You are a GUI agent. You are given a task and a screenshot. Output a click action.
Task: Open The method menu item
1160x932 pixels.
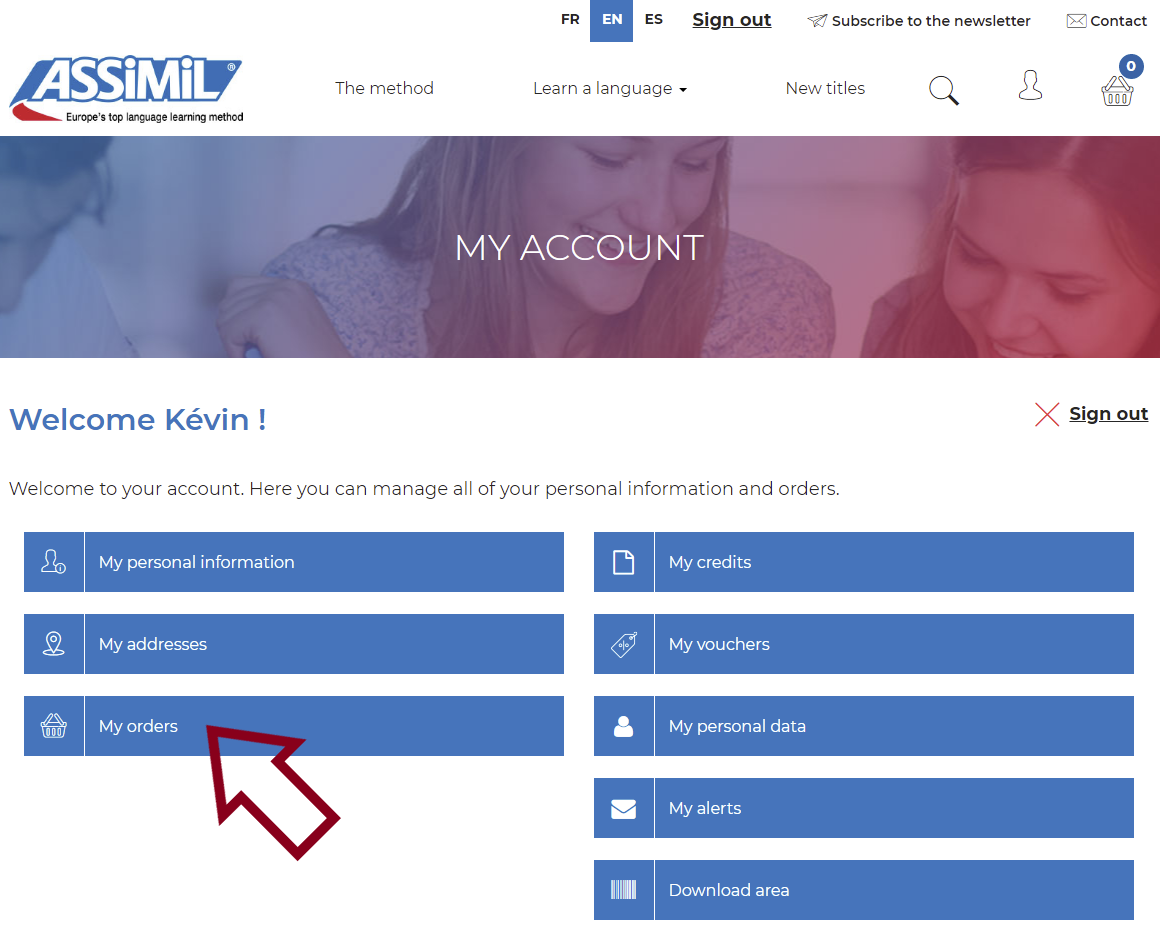coord(384,88)
